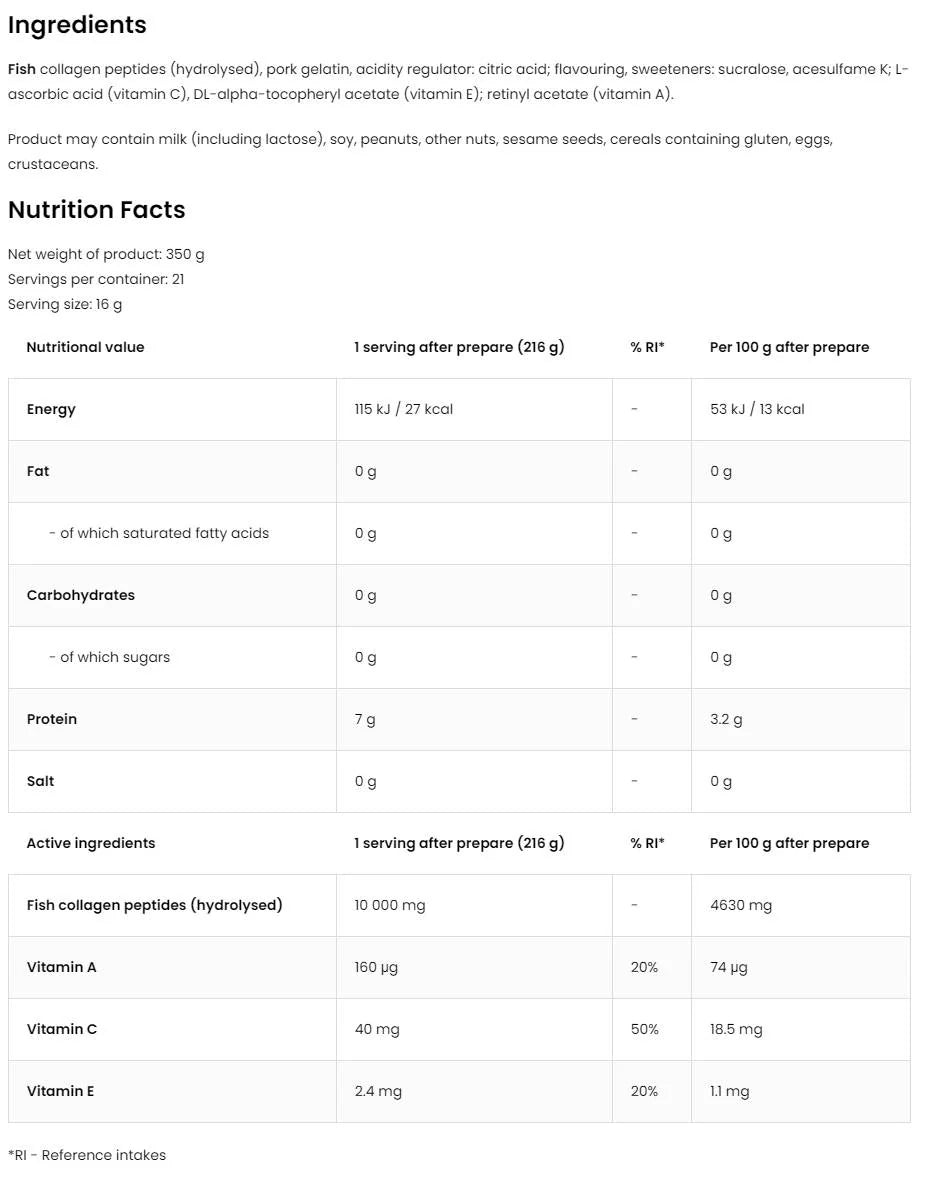Viewport: 940px width, 1178px height.
Task: Click the Active ingredients column header
Action: (x=91, y=843)
